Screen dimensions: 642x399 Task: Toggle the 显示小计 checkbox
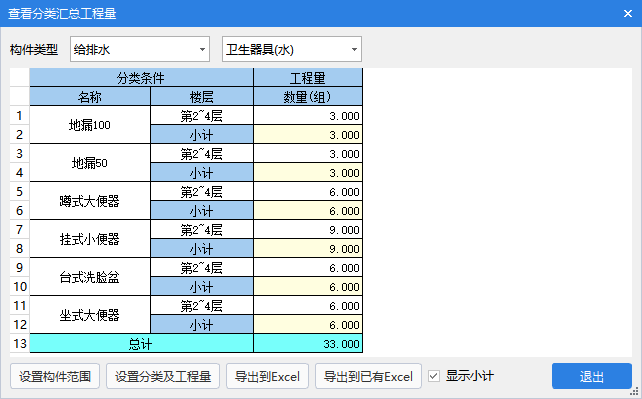pyautogui.click(x=434, y=376)
